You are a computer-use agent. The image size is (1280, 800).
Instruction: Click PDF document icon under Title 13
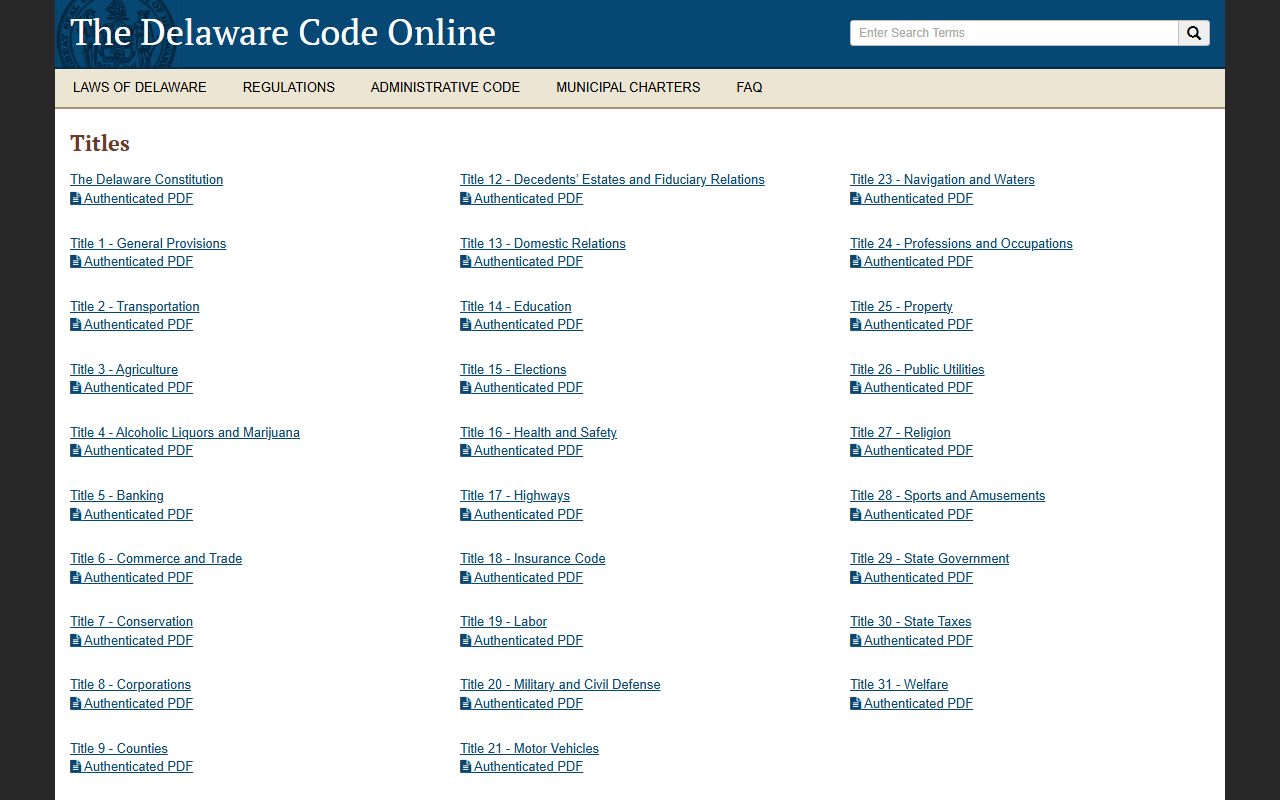pos(466,261)
